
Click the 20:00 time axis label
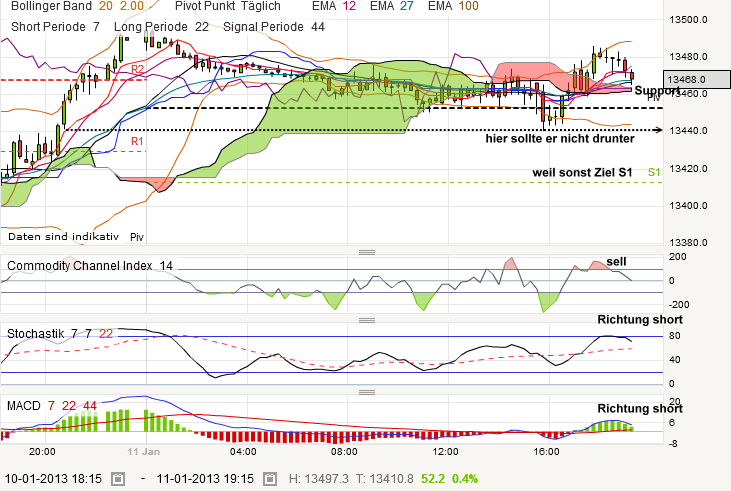pyautogui.click(x=42, y=451)
